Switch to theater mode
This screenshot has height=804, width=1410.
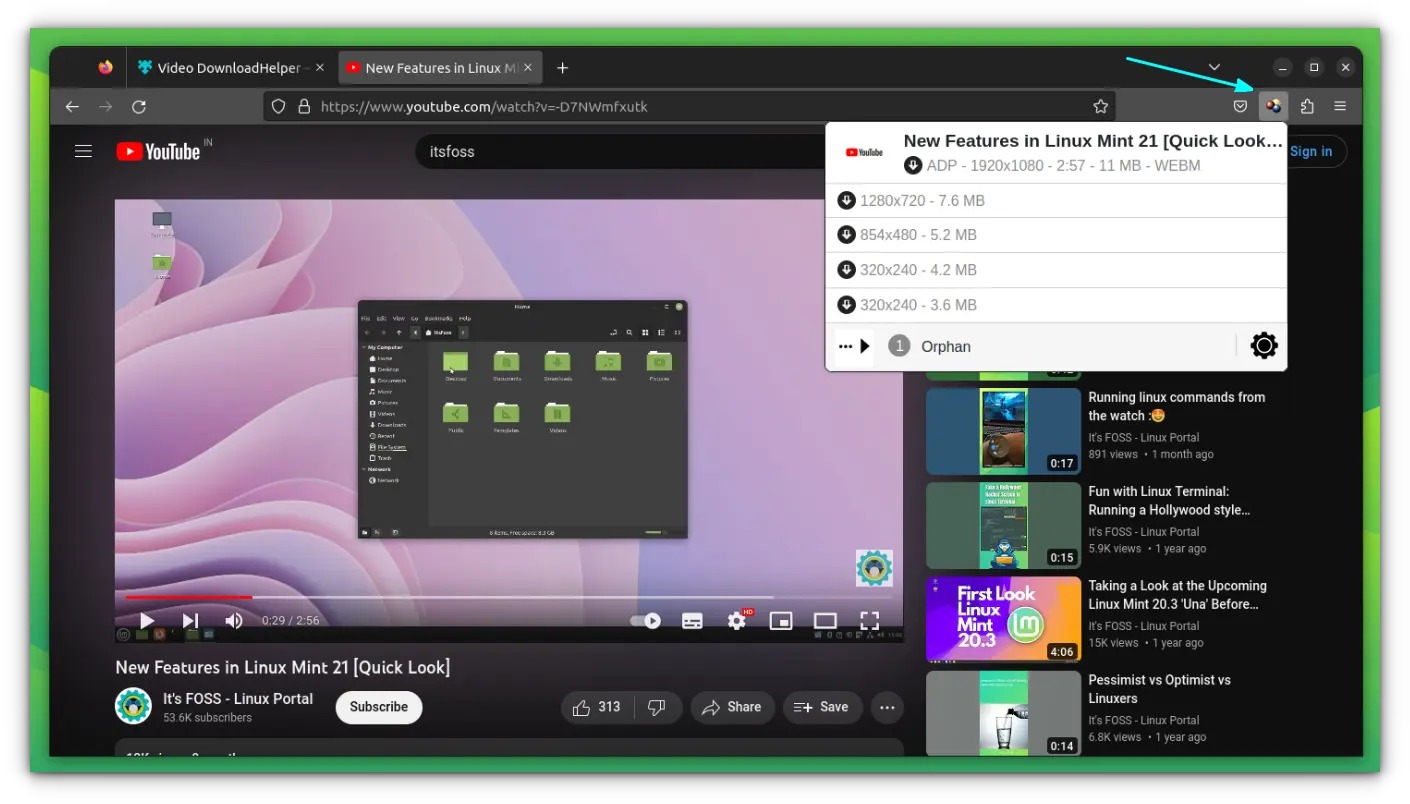click(x=825, y=620)
